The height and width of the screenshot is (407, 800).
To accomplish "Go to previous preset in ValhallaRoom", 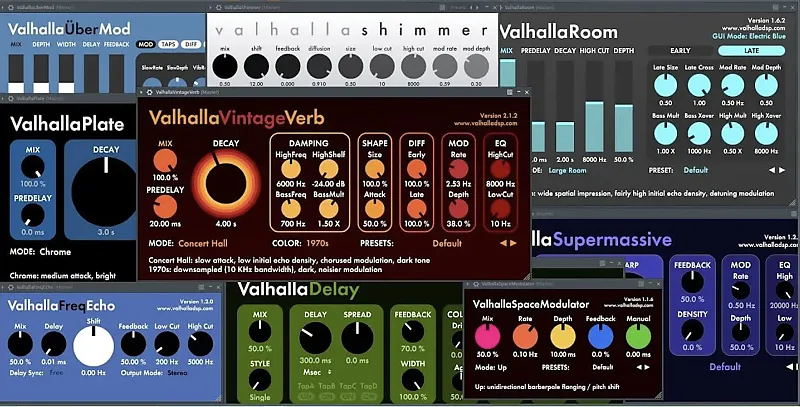I will 772,170.
